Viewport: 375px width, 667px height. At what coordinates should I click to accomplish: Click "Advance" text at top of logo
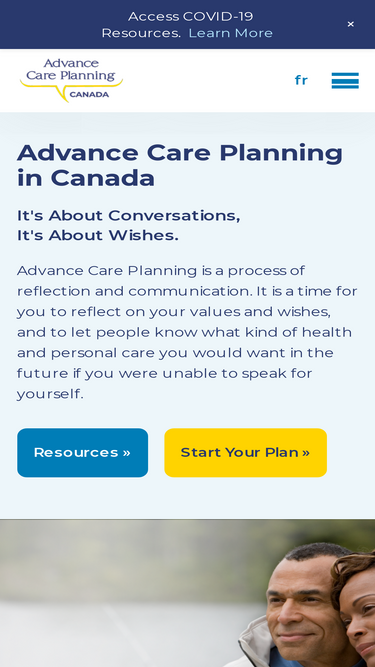point(71,63)
